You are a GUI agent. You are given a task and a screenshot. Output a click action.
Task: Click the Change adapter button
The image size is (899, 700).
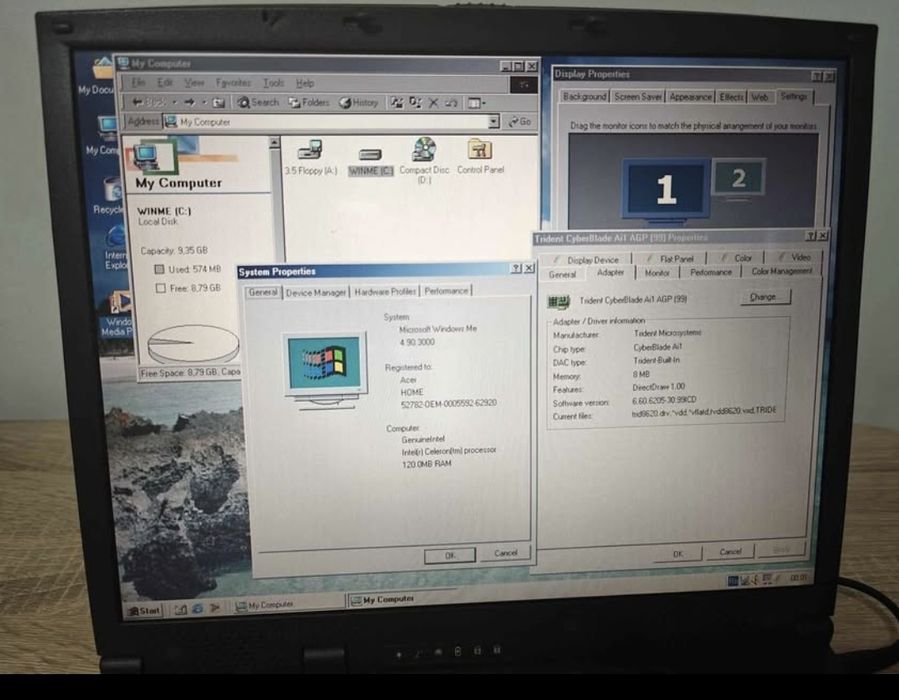[763, 297]
